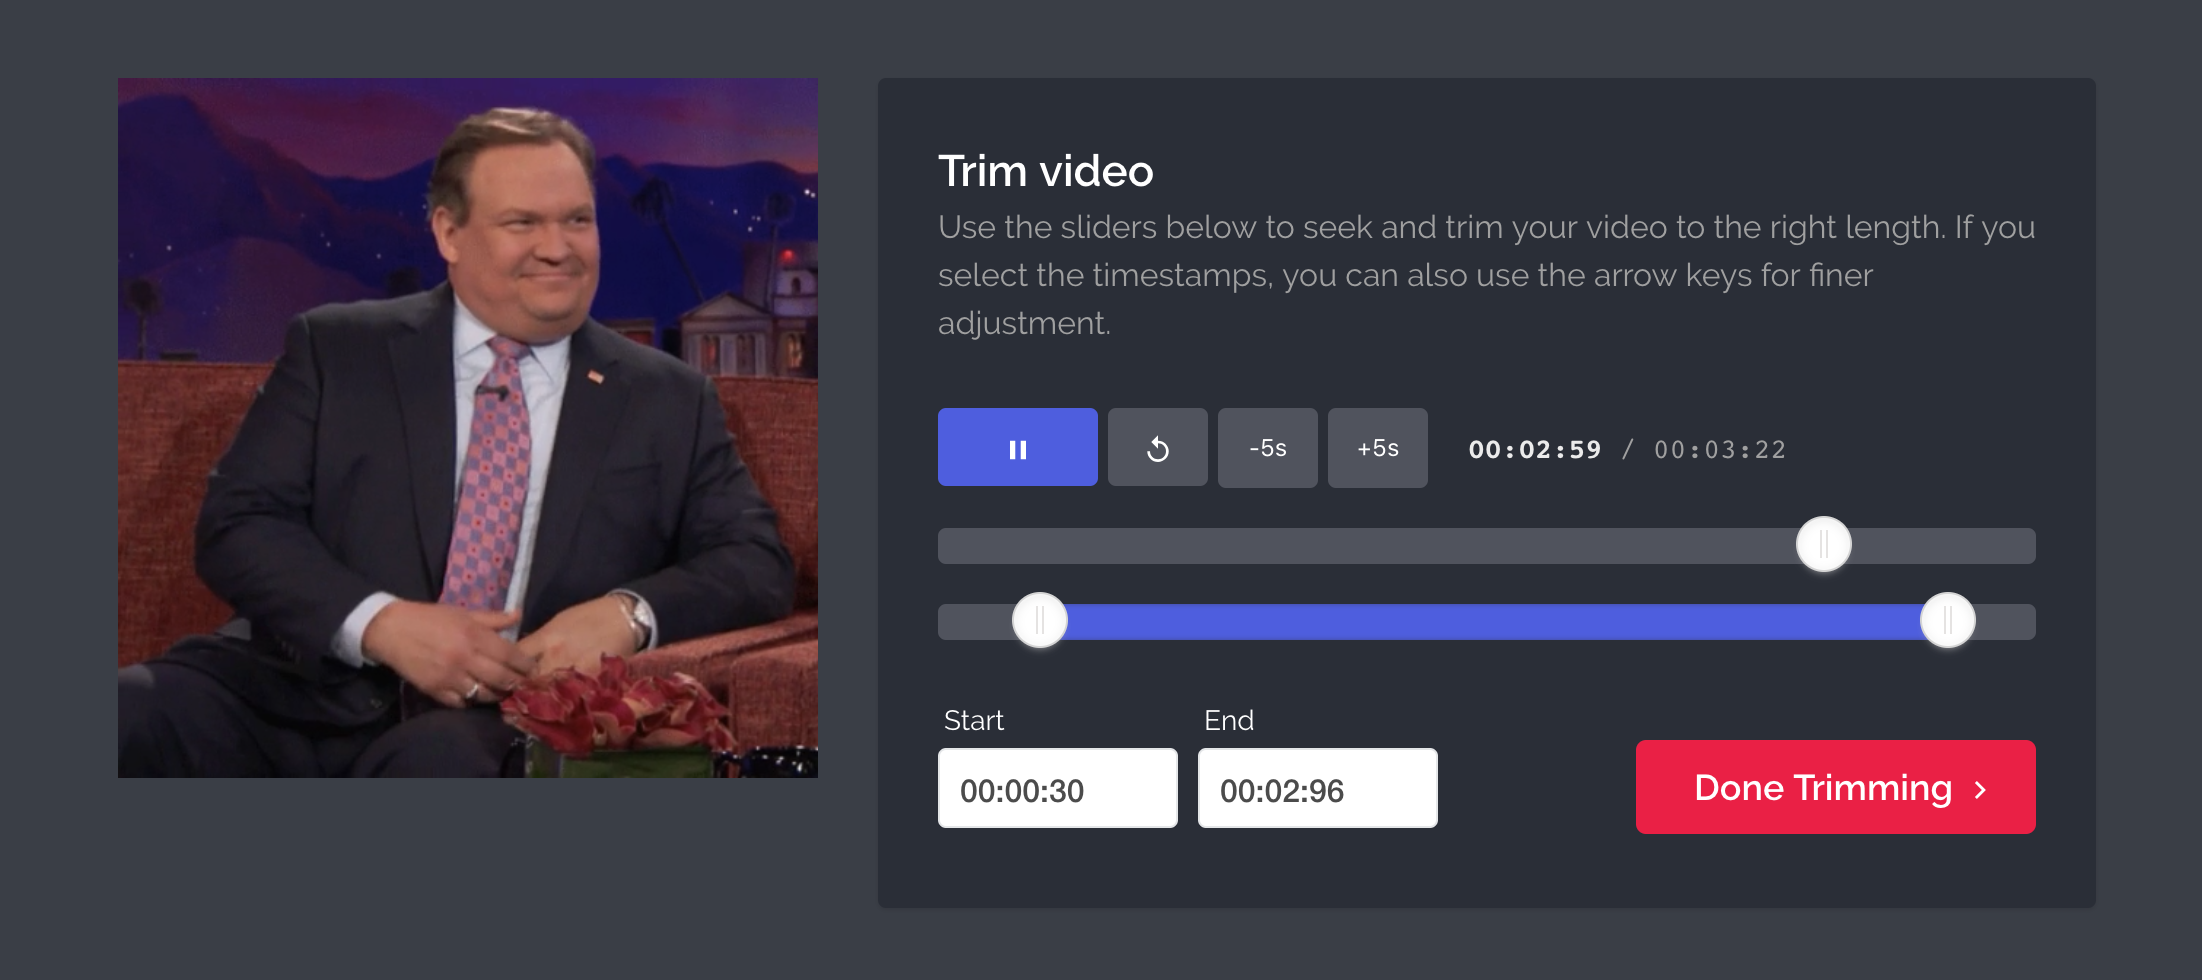Click the End field label

1229,720
